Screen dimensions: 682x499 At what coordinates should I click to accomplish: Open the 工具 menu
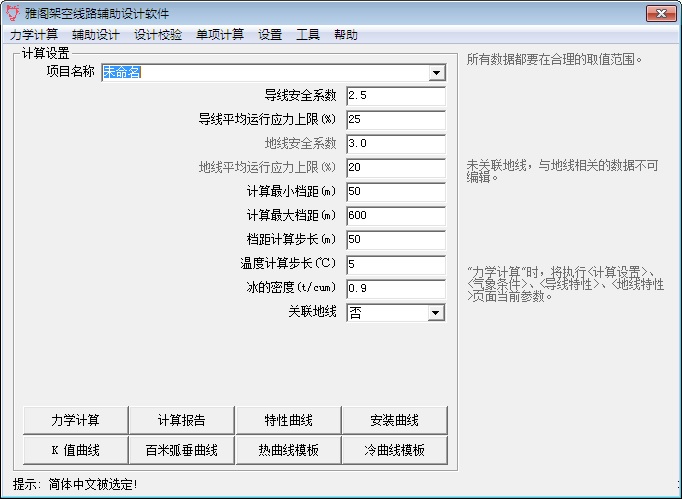pos(308,34)
